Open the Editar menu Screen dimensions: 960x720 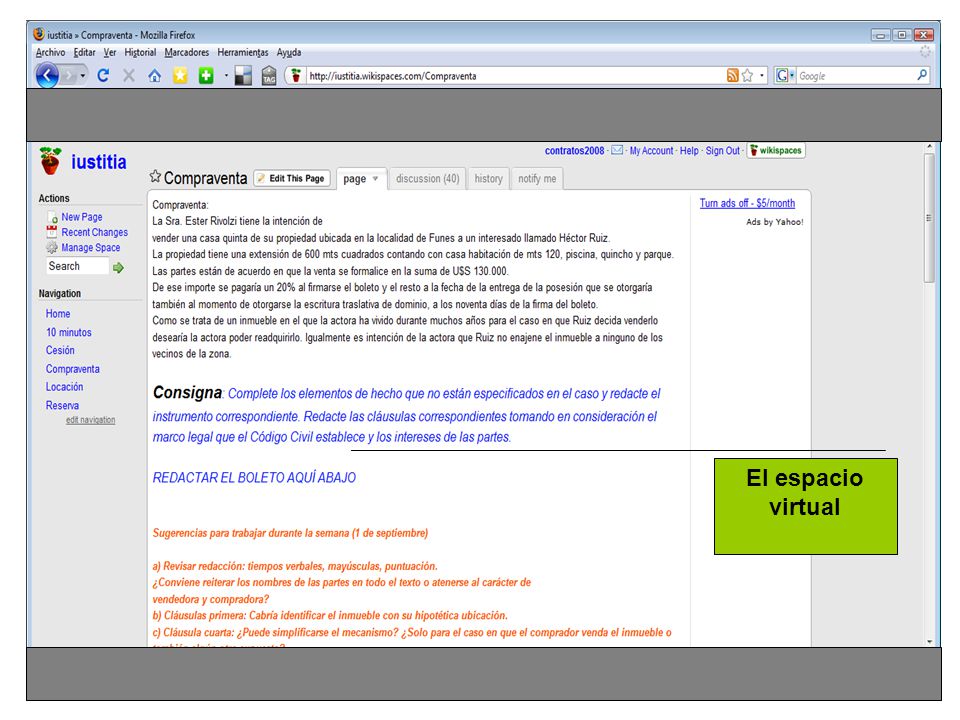tap(84, 53)
